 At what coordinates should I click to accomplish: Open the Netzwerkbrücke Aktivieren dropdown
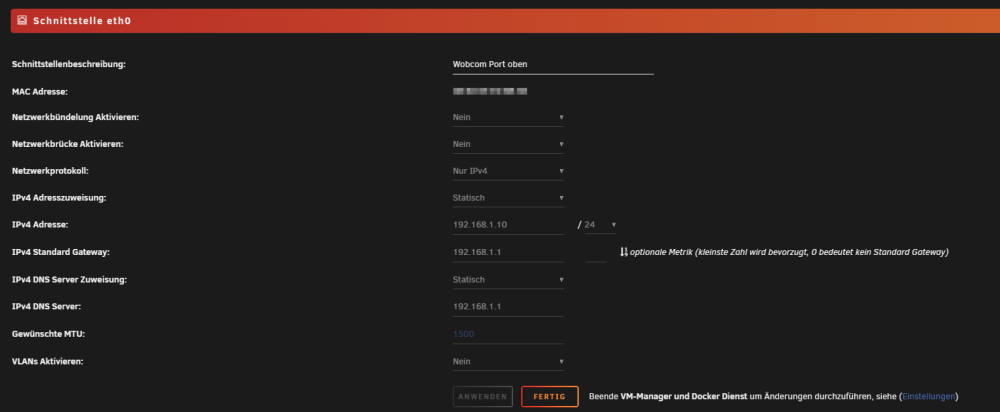tap(508, 144)
